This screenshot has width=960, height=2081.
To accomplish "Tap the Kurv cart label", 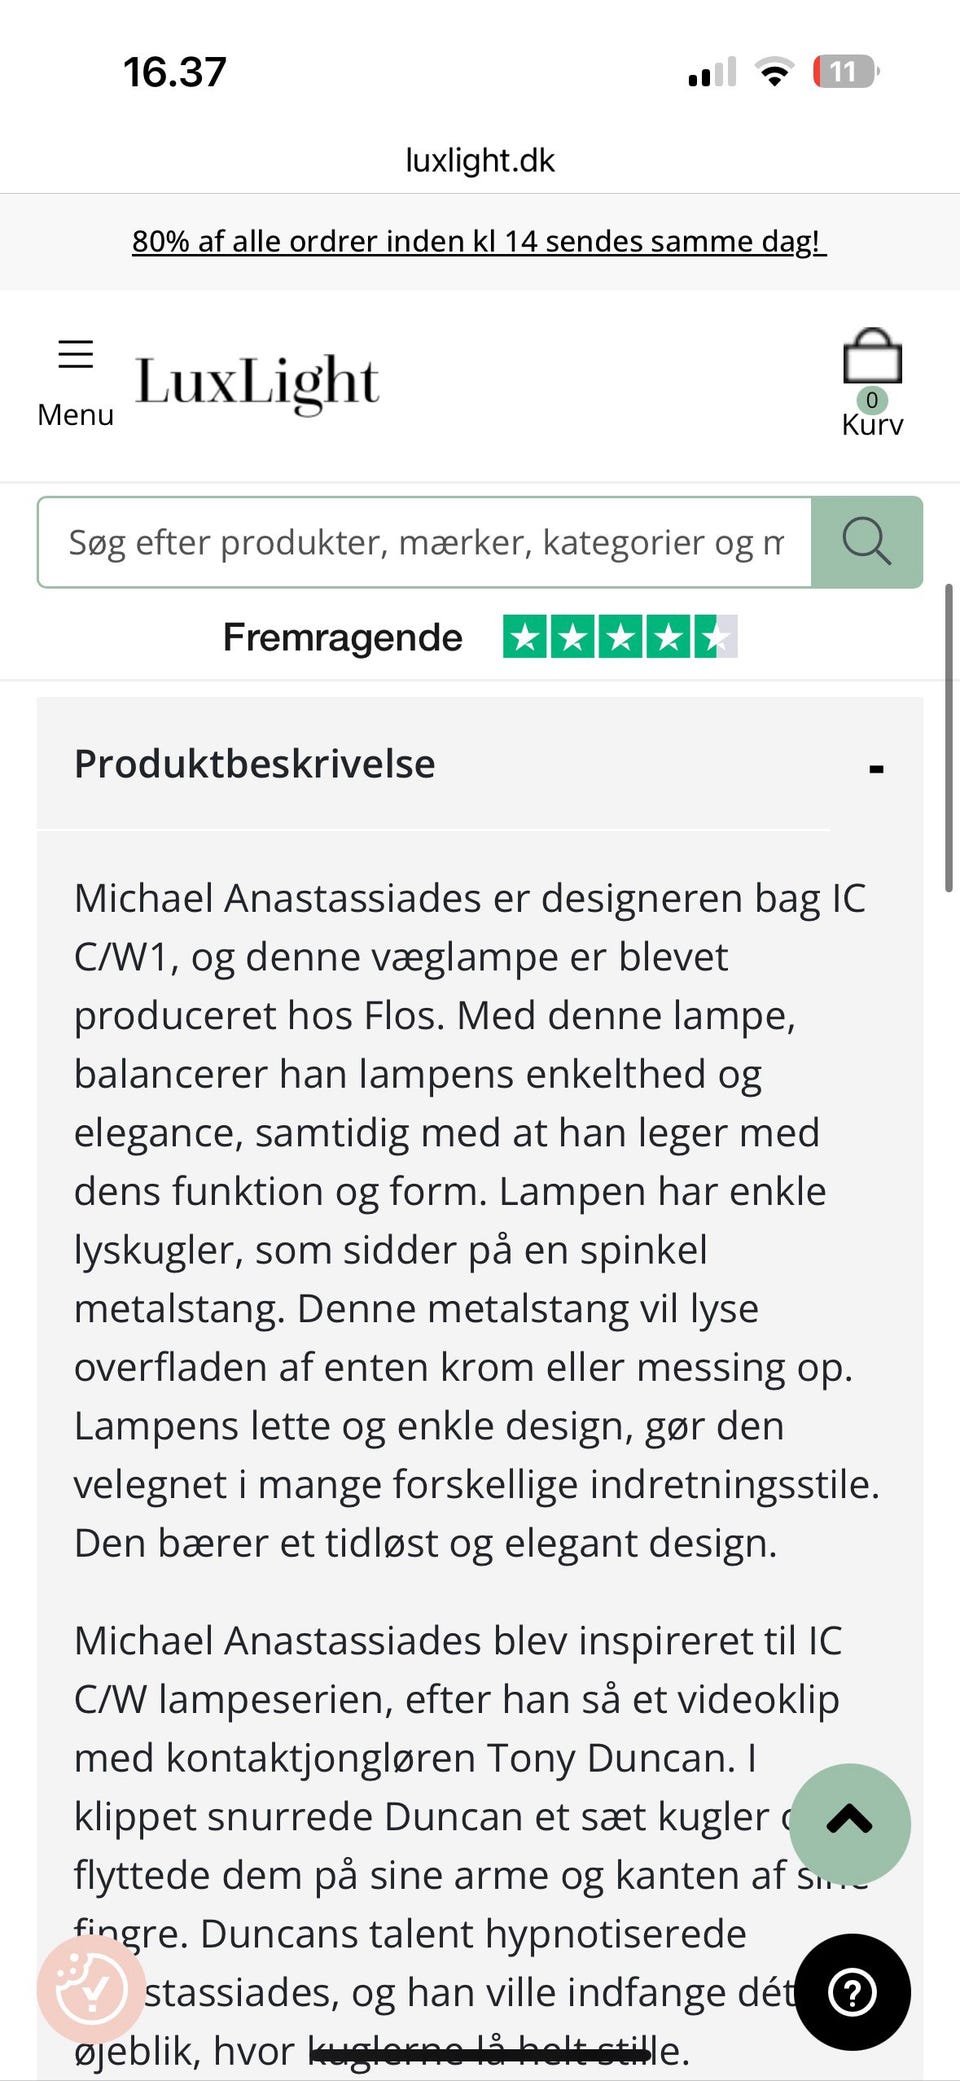I will (x=872, y=424).
